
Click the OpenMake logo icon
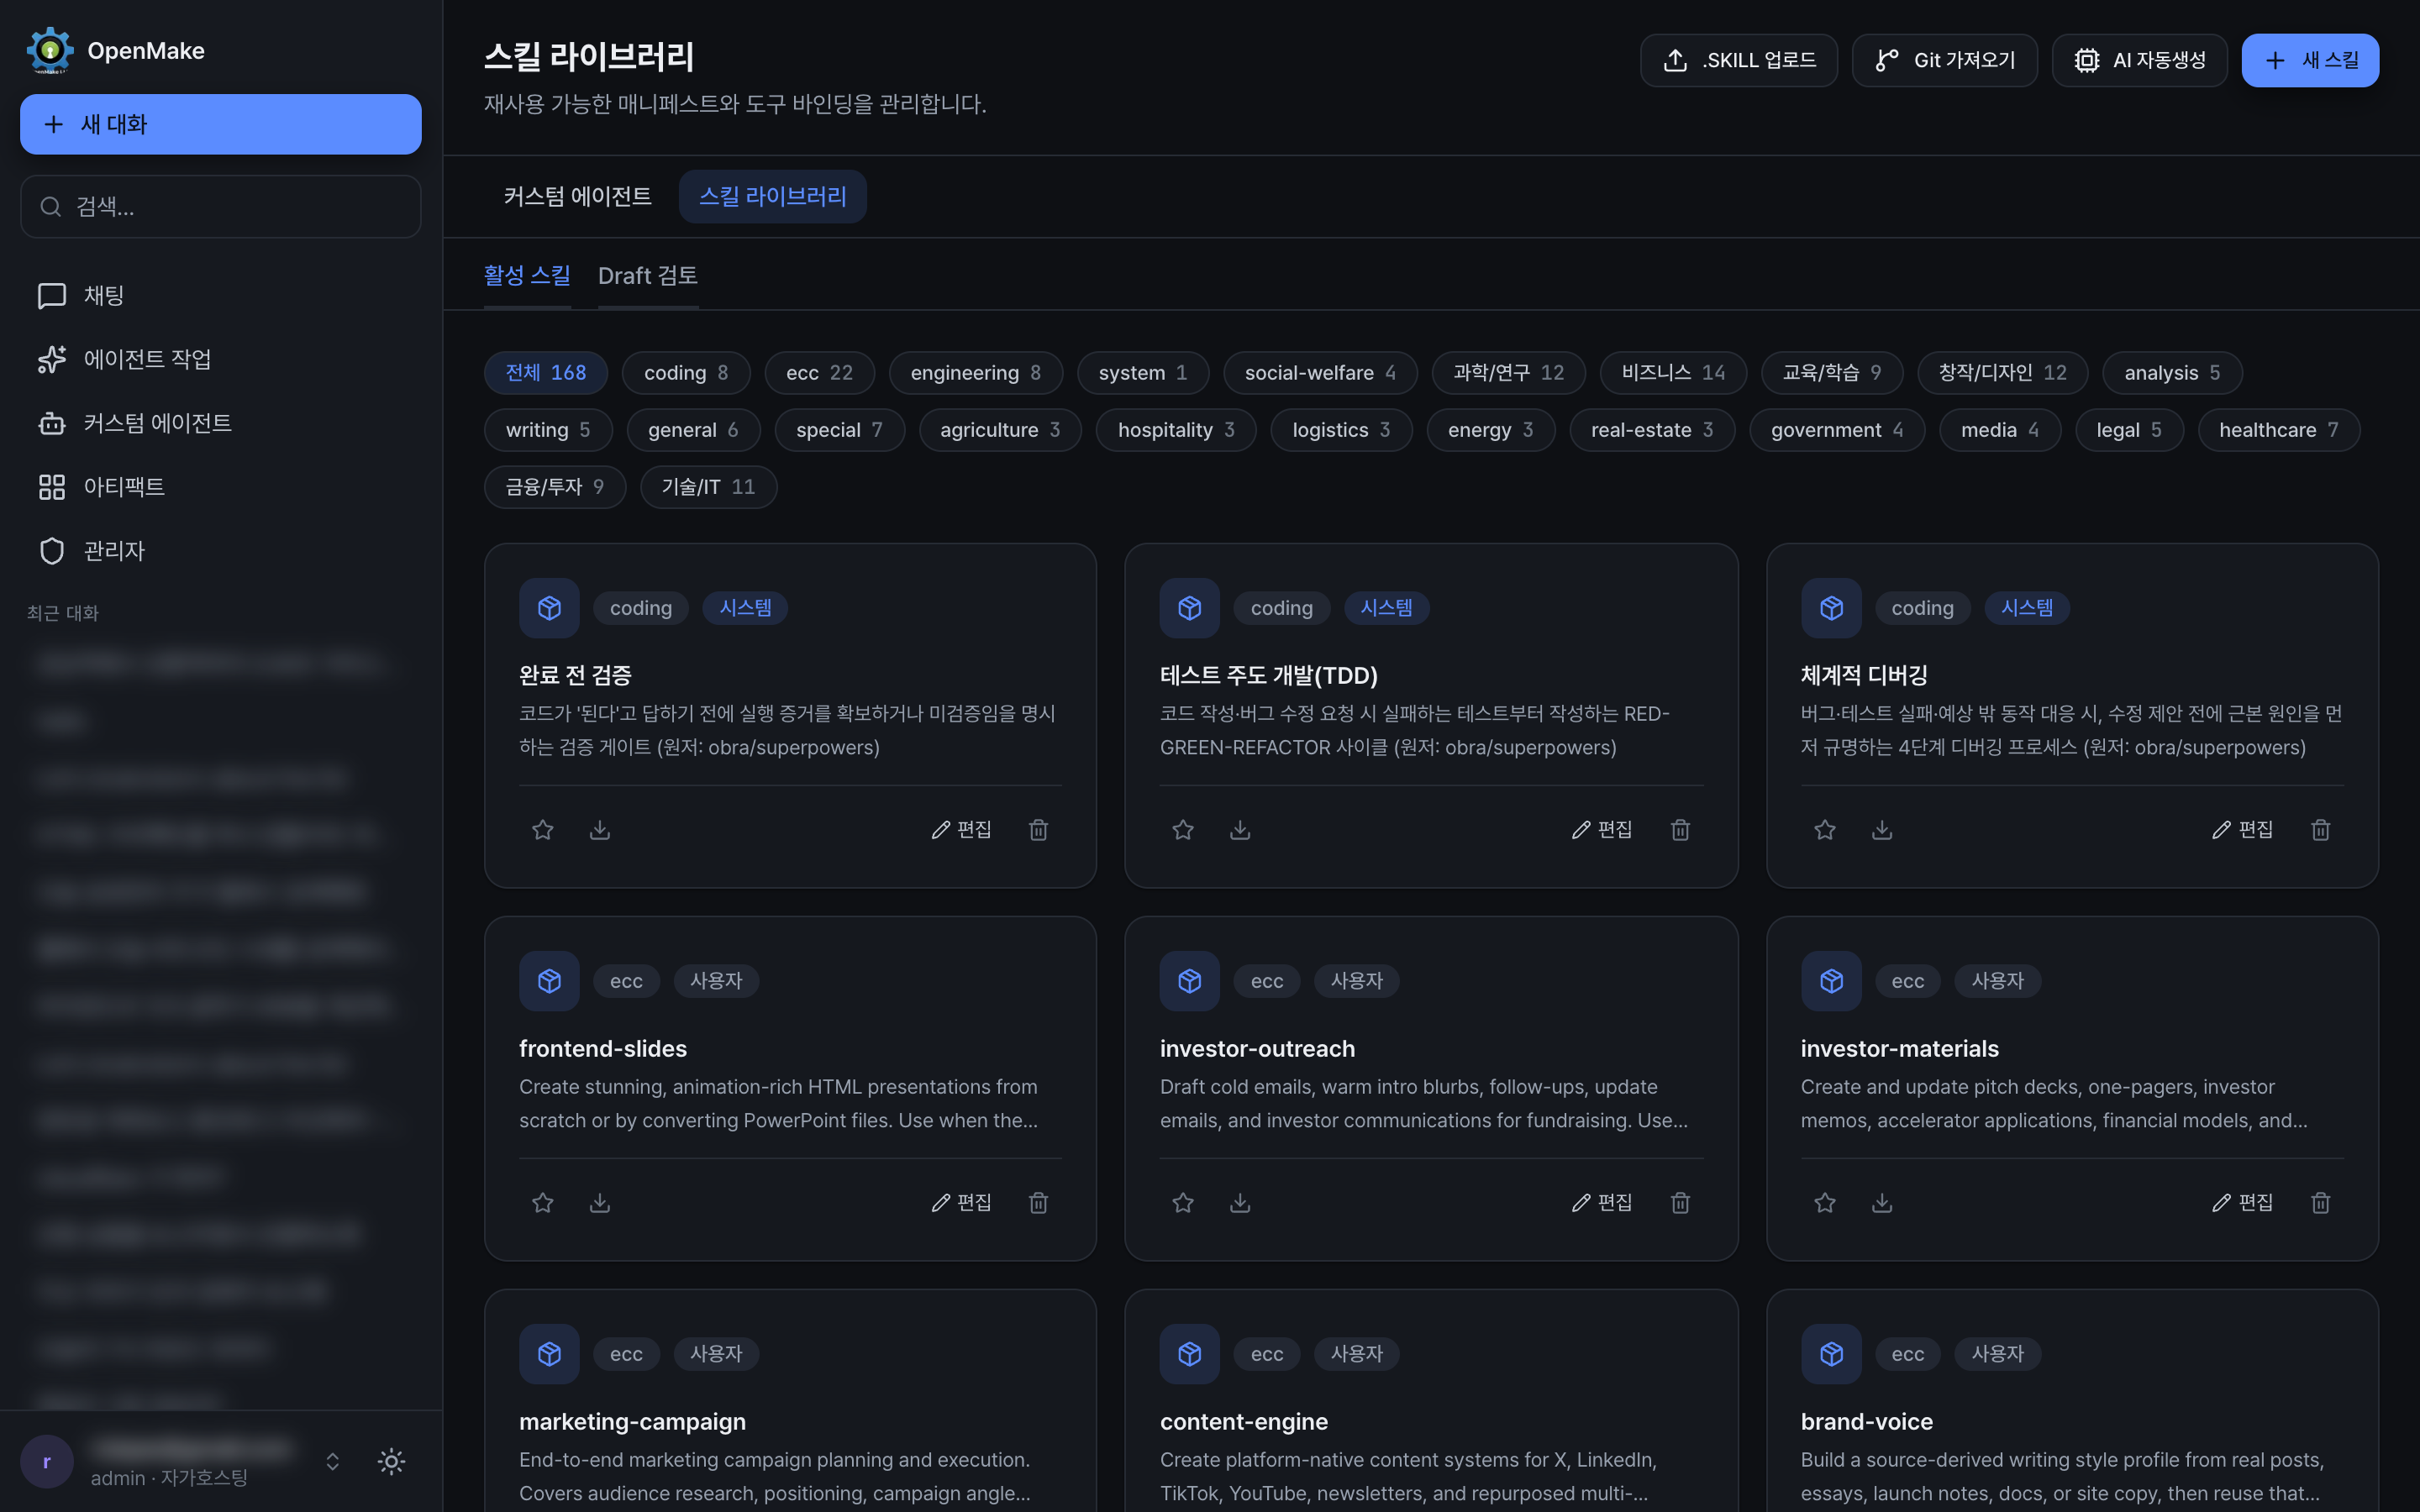tap(49, 50)
